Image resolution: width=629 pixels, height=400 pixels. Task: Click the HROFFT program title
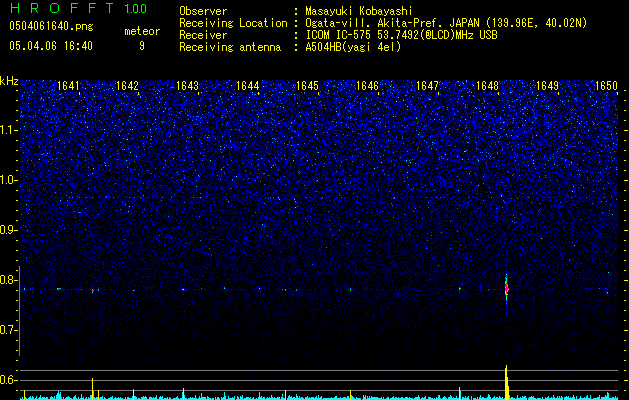[x=62, y=8]
